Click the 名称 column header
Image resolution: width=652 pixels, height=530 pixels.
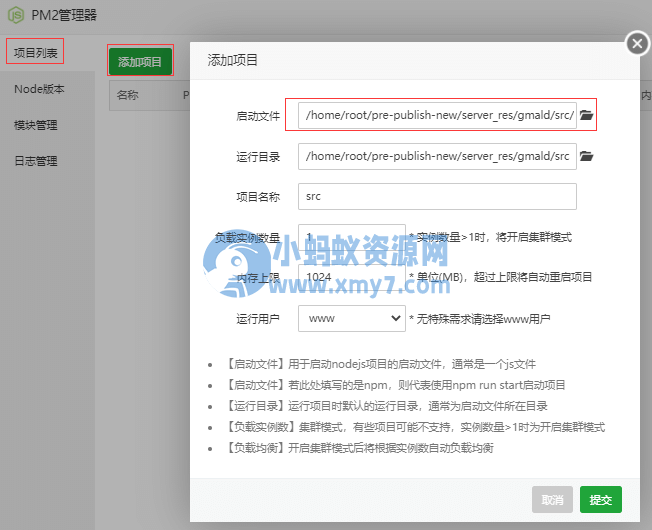(128, 95)
